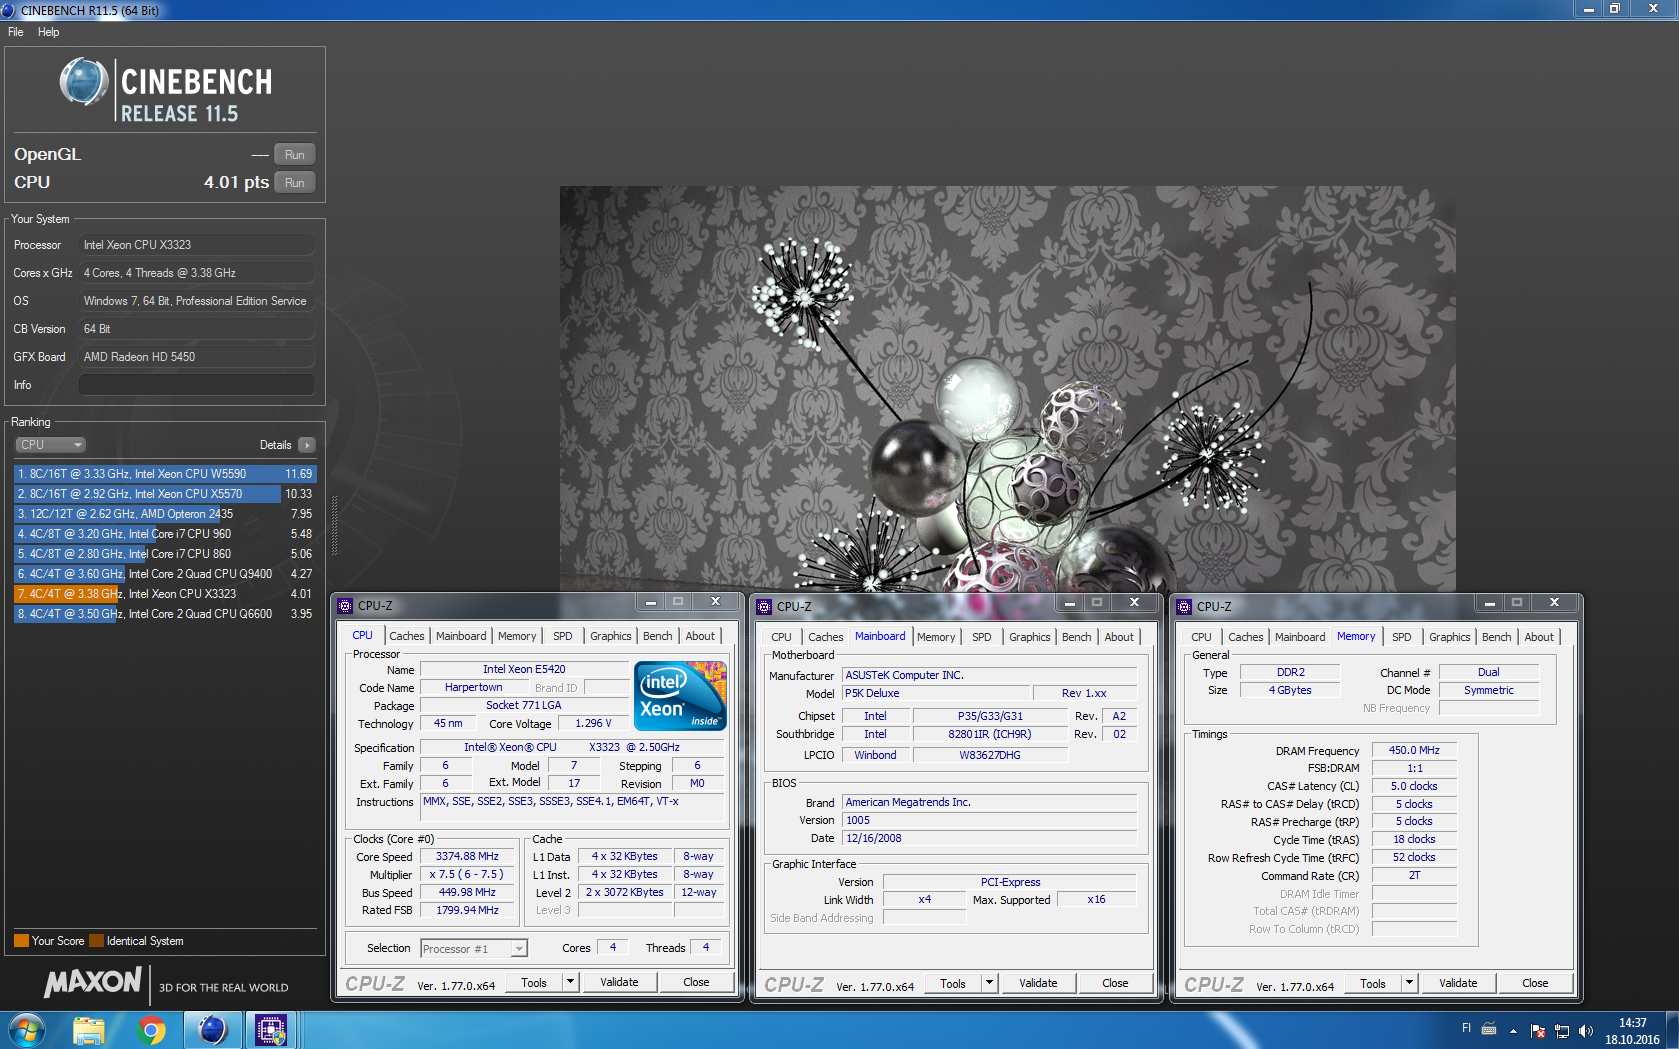Viewport: 1679px width, 1049px height.
Task: Click Validate in the CPU-Z CPU window
Action: click(619, 982)
